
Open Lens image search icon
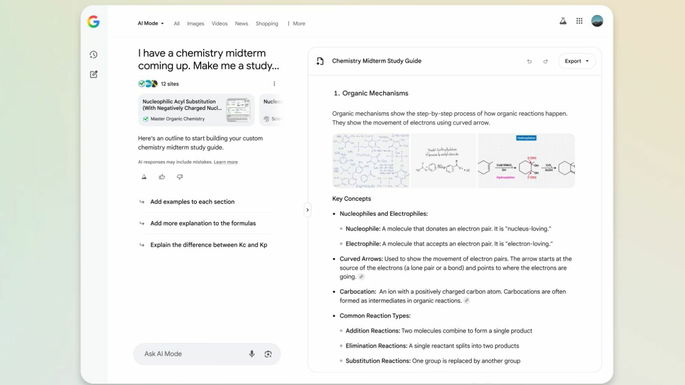point(268,354)
